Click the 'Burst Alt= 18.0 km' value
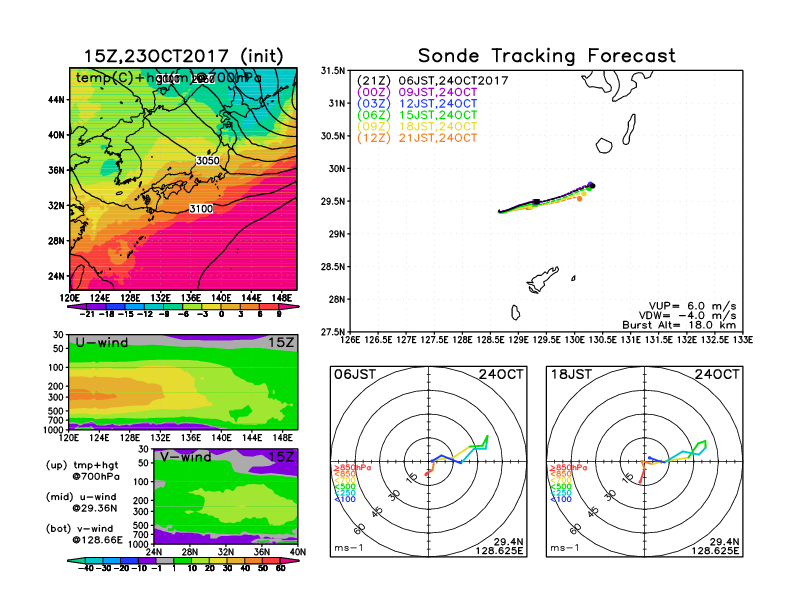Screen dimensions: 792x612 (x=679, y=325)
